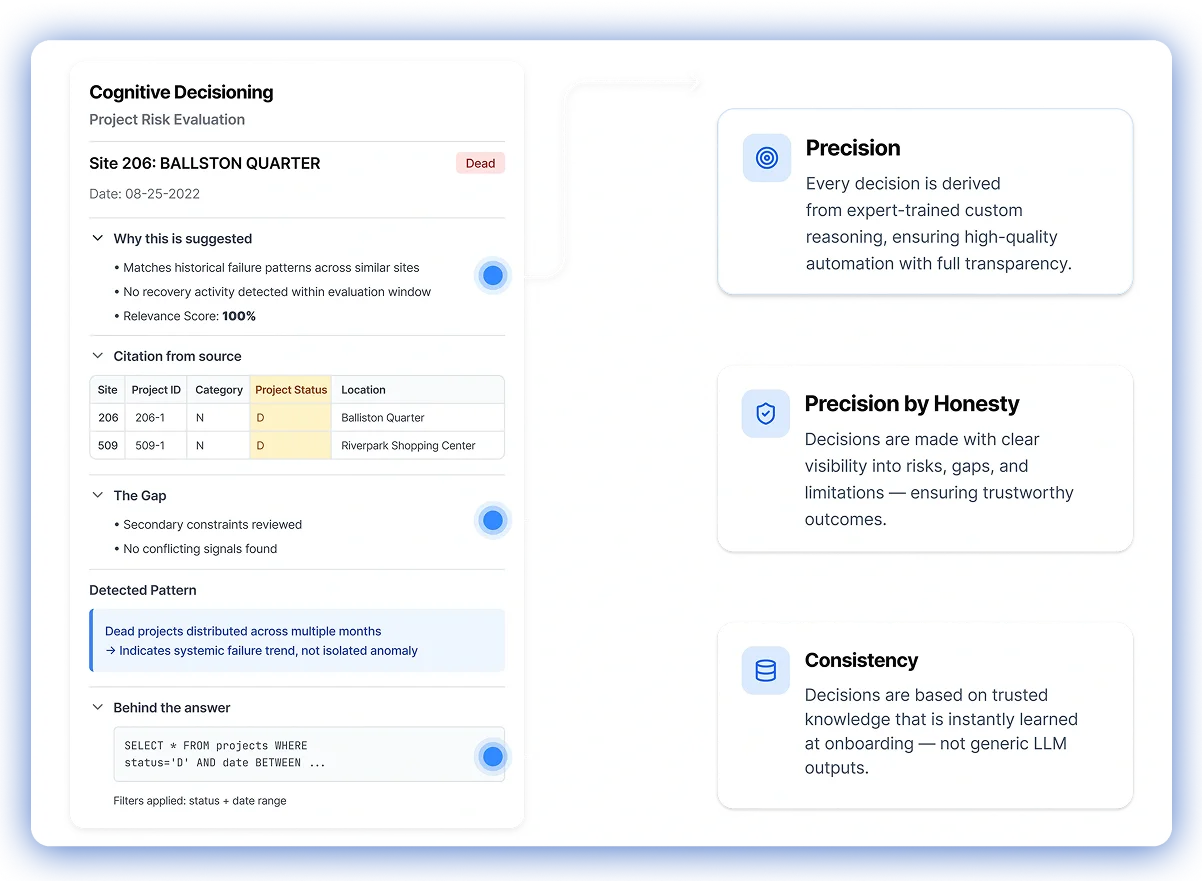Click Filters applied: status + date range text

point(200,800)
